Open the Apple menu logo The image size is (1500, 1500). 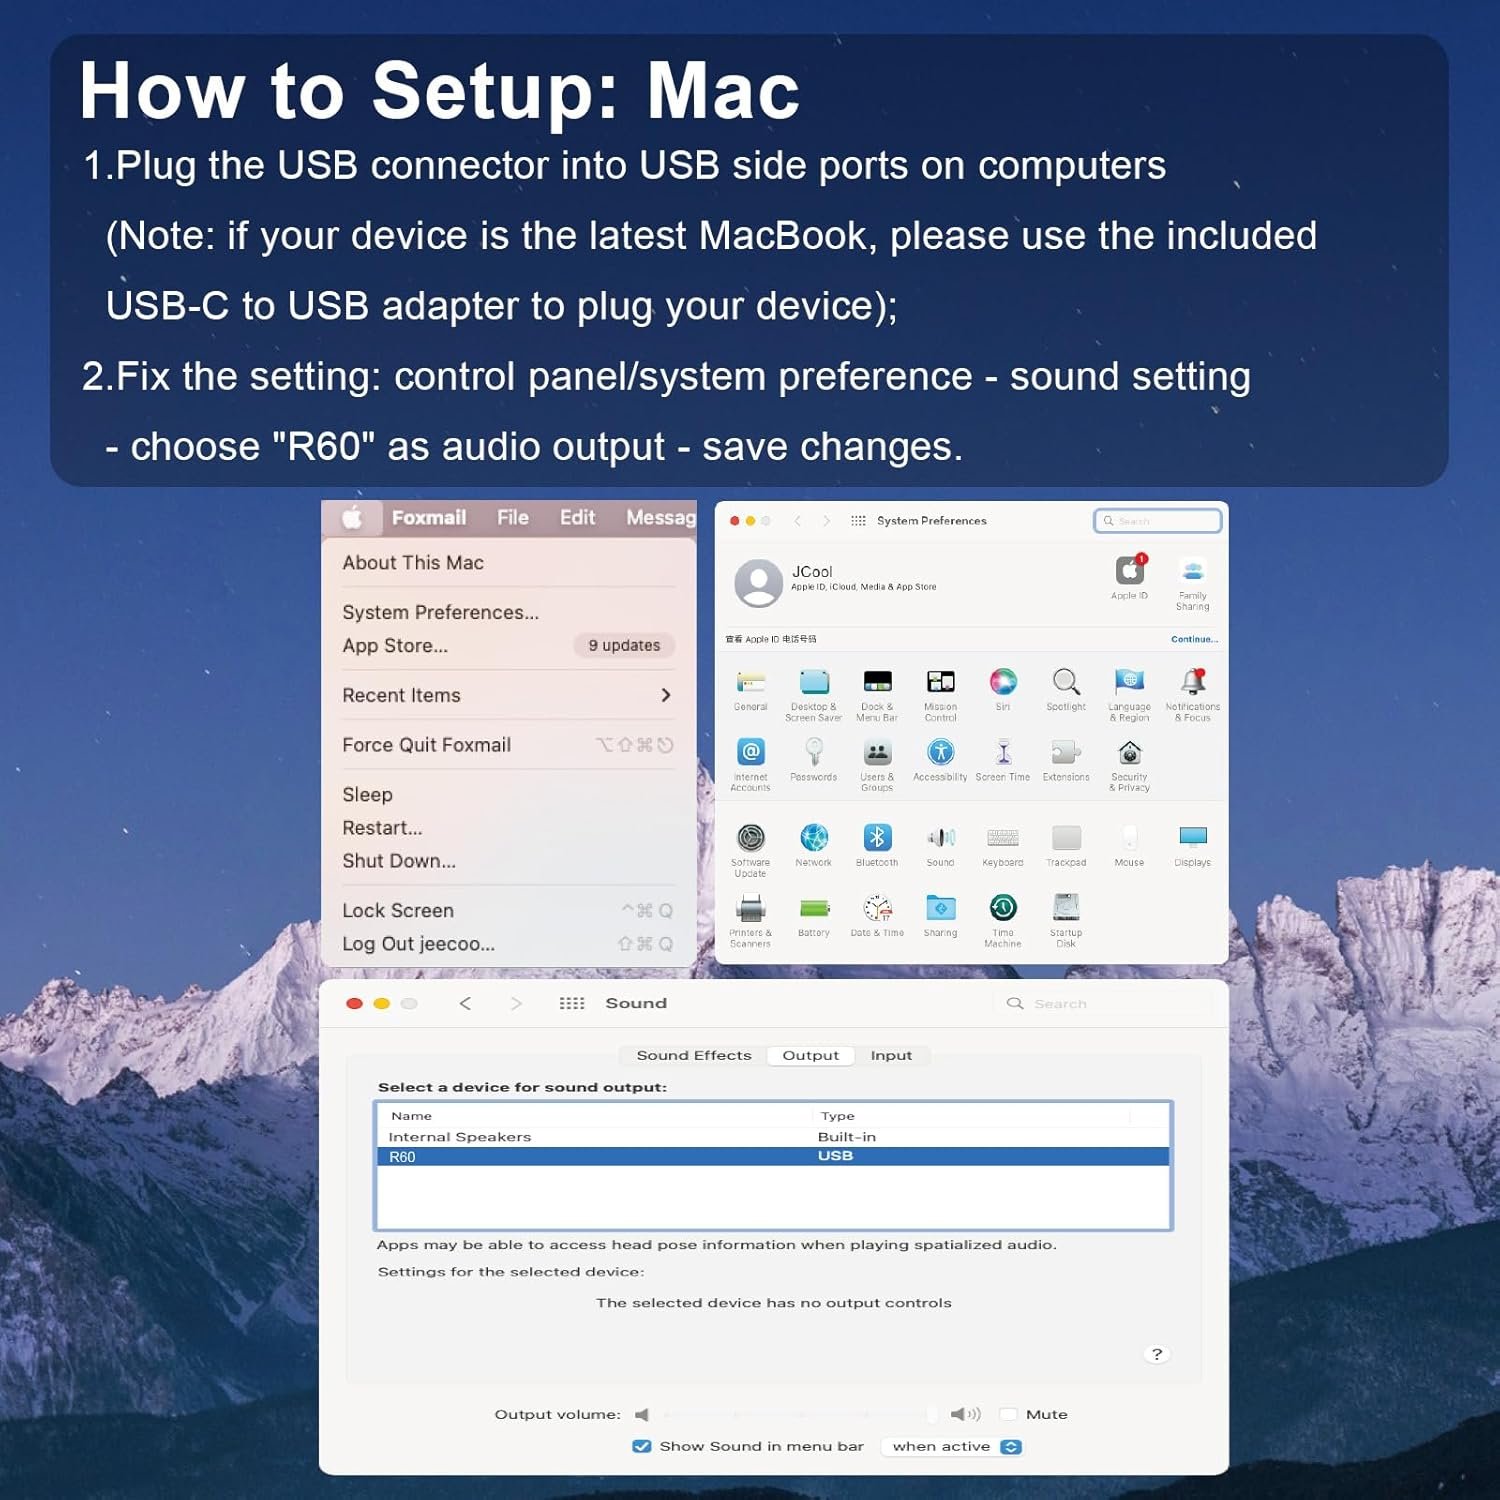click(x=352, y=518)
